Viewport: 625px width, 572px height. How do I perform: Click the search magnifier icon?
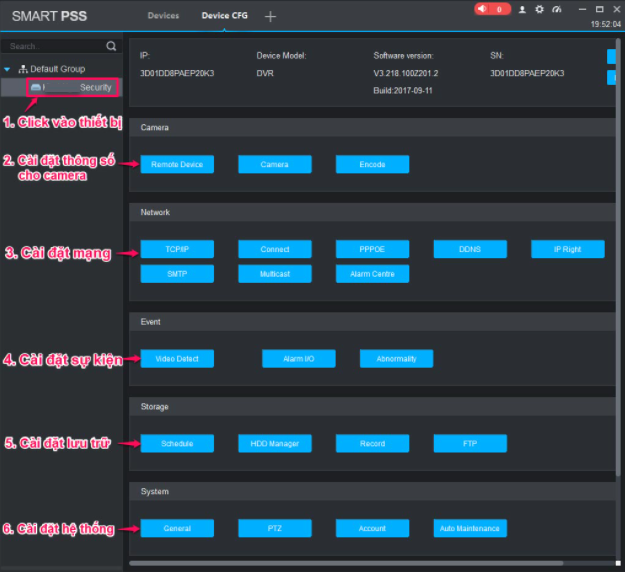click(111, 46)
